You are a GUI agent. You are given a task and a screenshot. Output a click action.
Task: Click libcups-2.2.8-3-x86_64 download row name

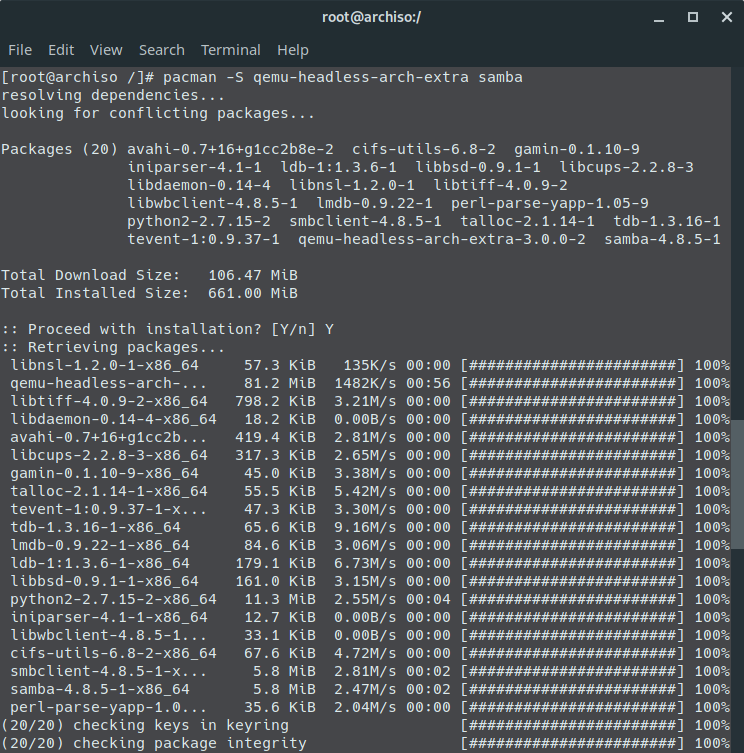[109, 455]
